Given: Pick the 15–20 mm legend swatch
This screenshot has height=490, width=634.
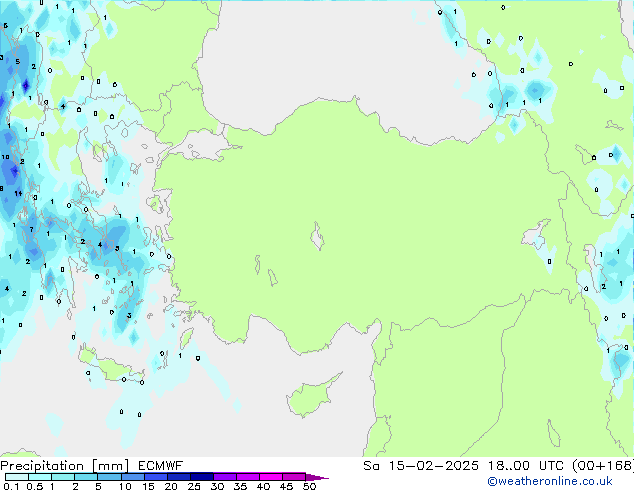Looking at the screenshot, I should [x=156, y=477].
